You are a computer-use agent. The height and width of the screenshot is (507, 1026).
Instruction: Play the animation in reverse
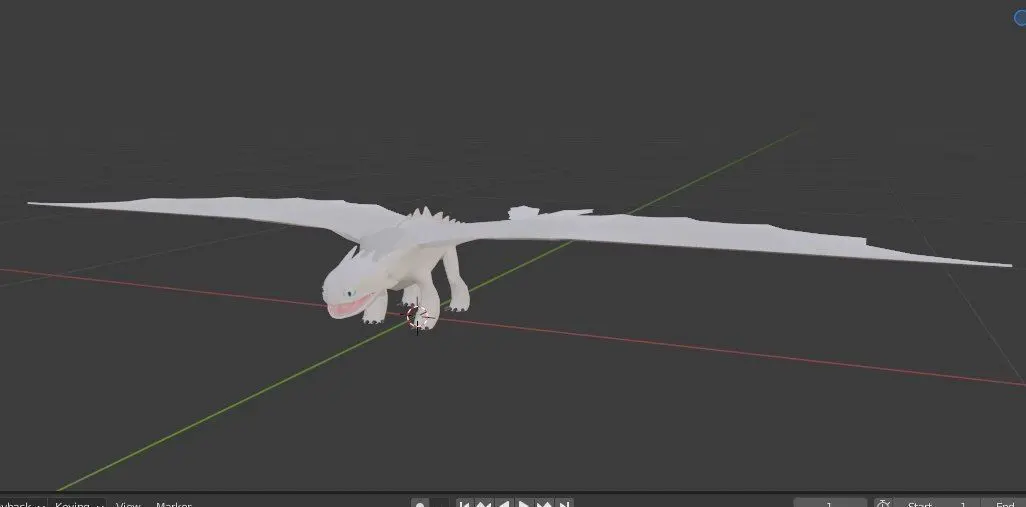[503, 504]
